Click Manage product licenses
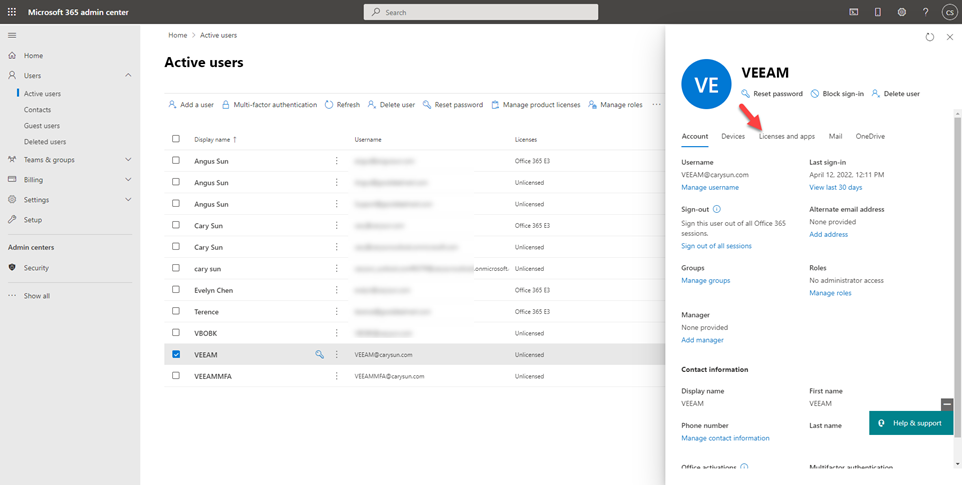Screen dimensions: 962x485 [x=536, y=105]
